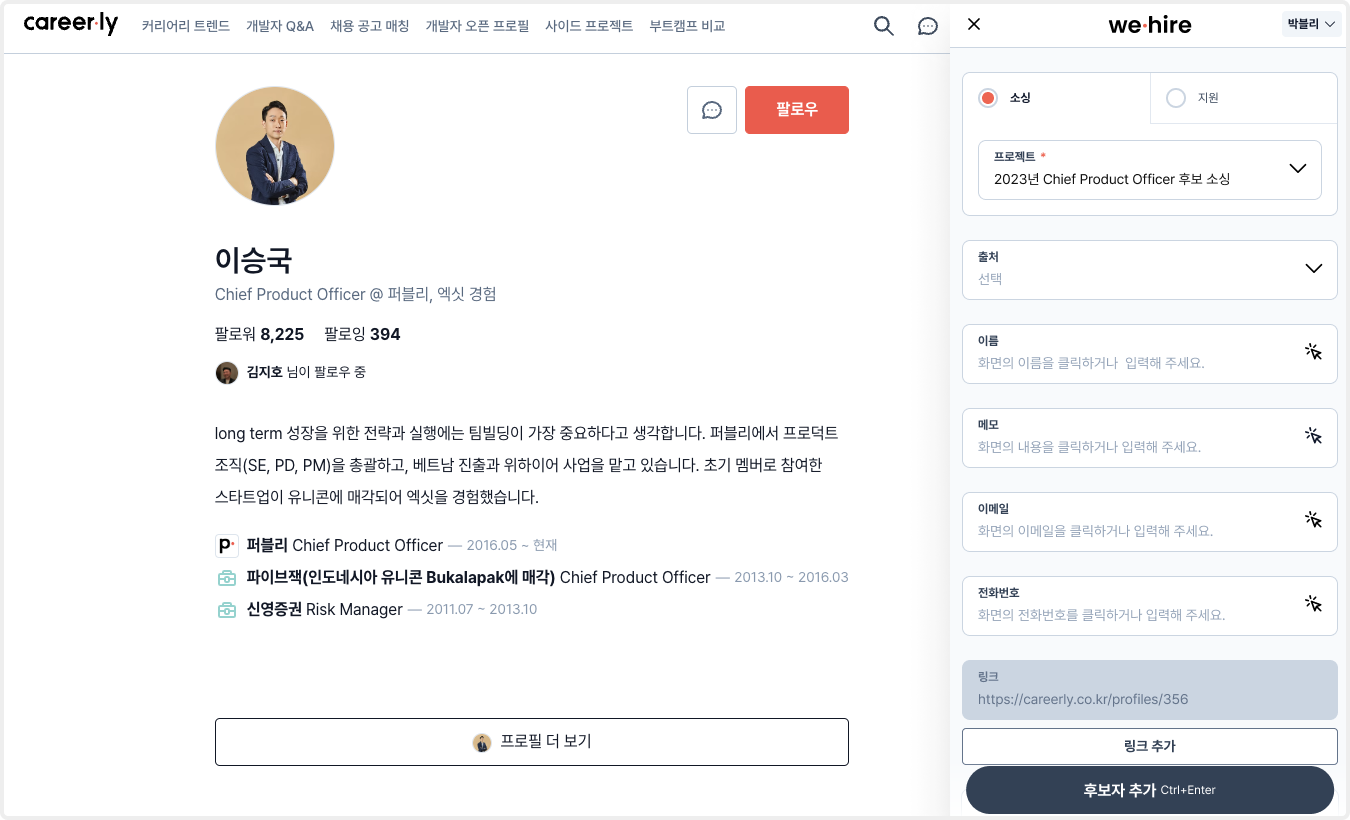The height and width of the screenshot is (820, 1350).
Task: Open the 출처 선택 dropdown
Action: pos(1150,270)
